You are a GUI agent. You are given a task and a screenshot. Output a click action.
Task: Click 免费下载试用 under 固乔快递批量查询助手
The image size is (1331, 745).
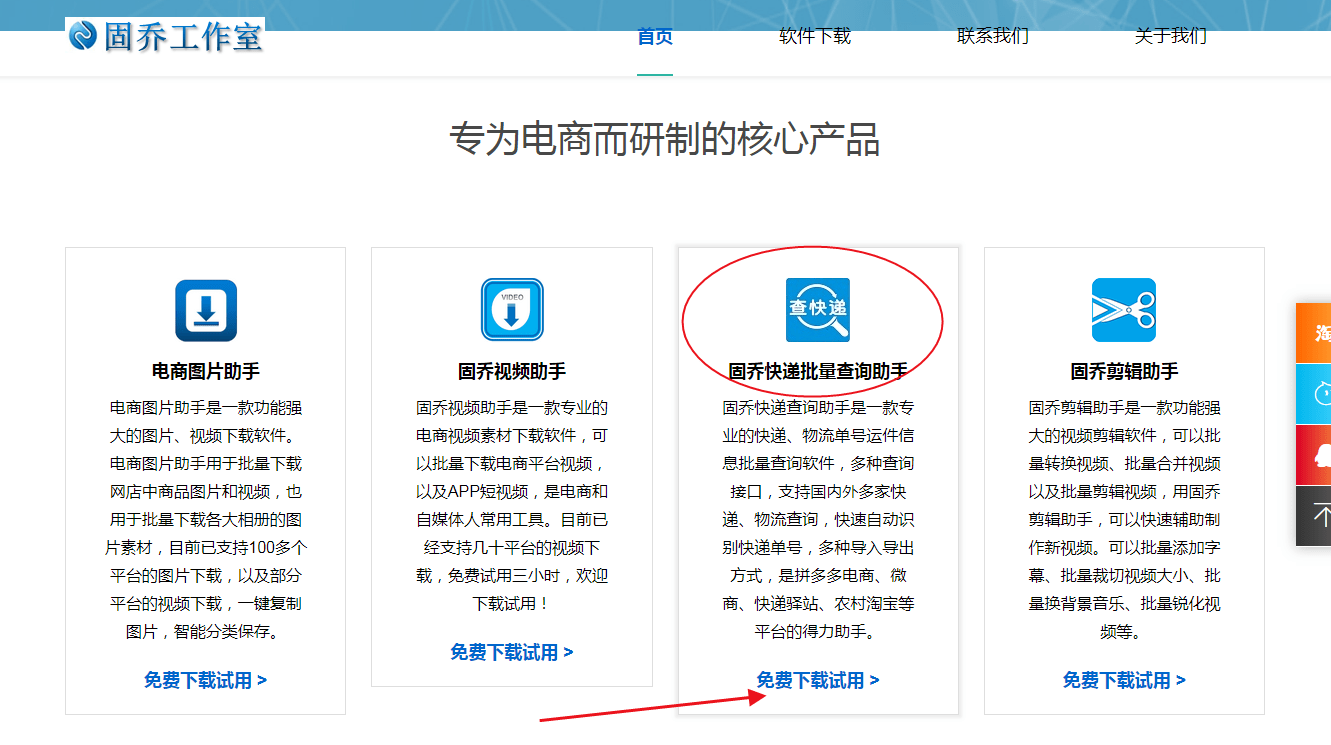pos(817,680)
